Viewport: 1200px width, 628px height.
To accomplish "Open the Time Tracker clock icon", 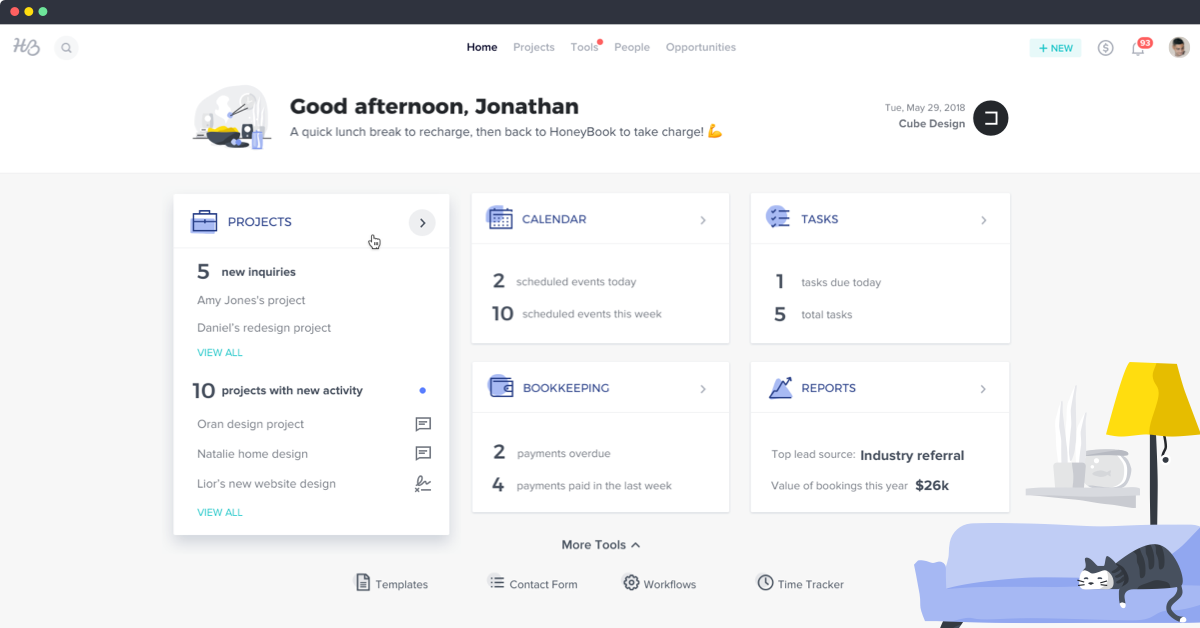I will coord(764,583).
